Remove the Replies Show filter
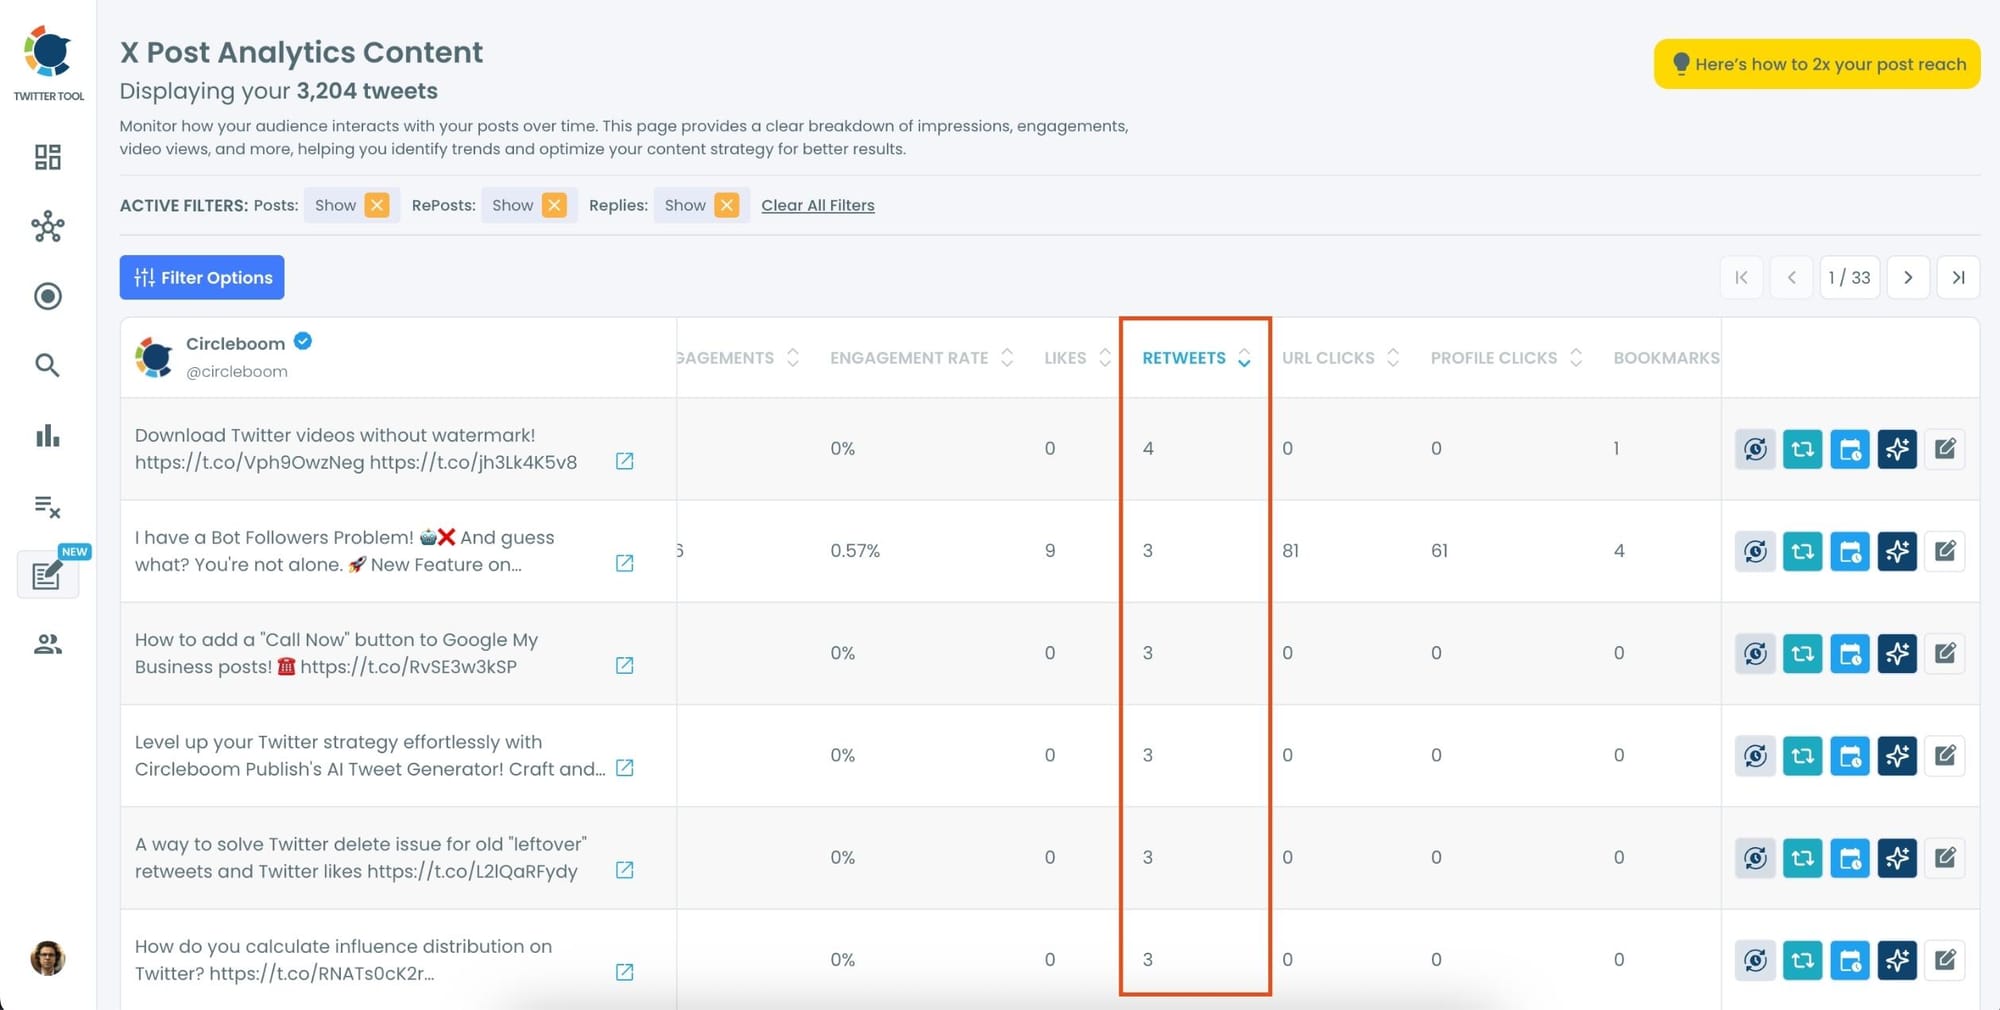Image resolution: width=2000 pixels, height=1010 pixels. tap(727, 205)
